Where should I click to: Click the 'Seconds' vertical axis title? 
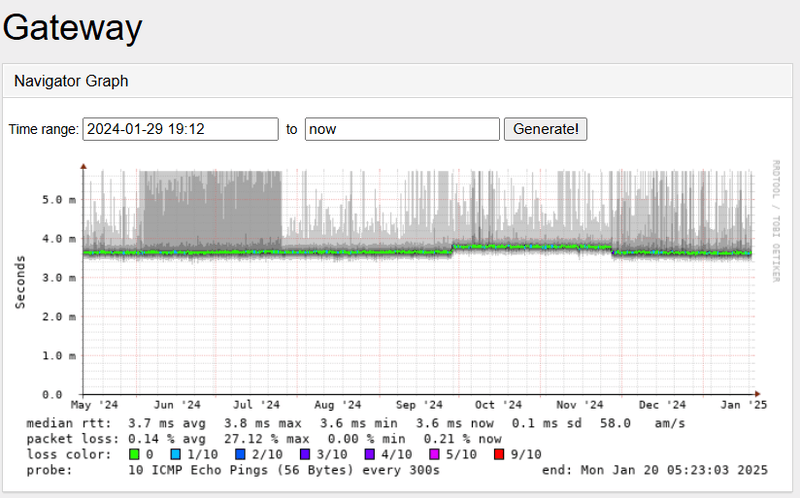[20, 280]
